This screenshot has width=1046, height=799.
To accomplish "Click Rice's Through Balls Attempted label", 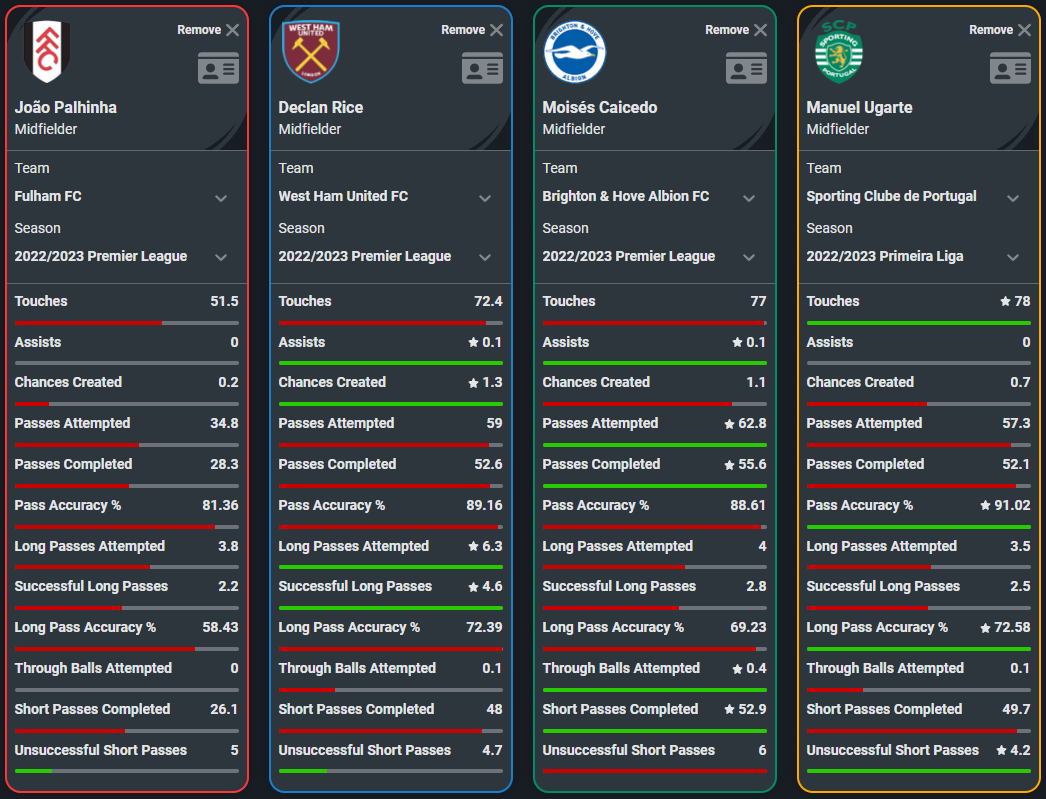I will pyautogui.click(x=357, y=668).
